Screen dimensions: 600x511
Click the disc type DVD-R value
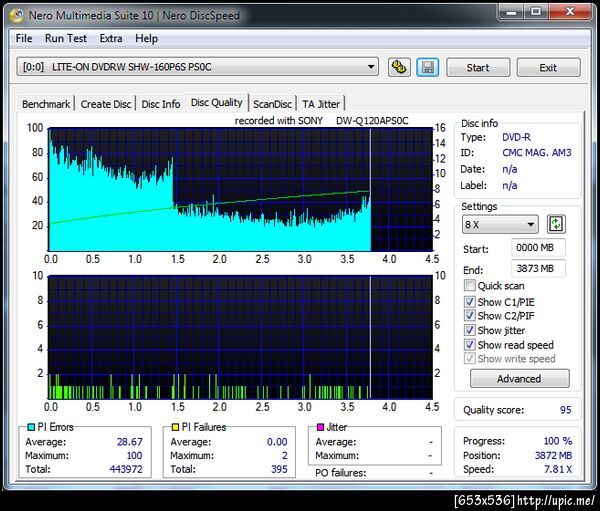(x=516, y=137)
